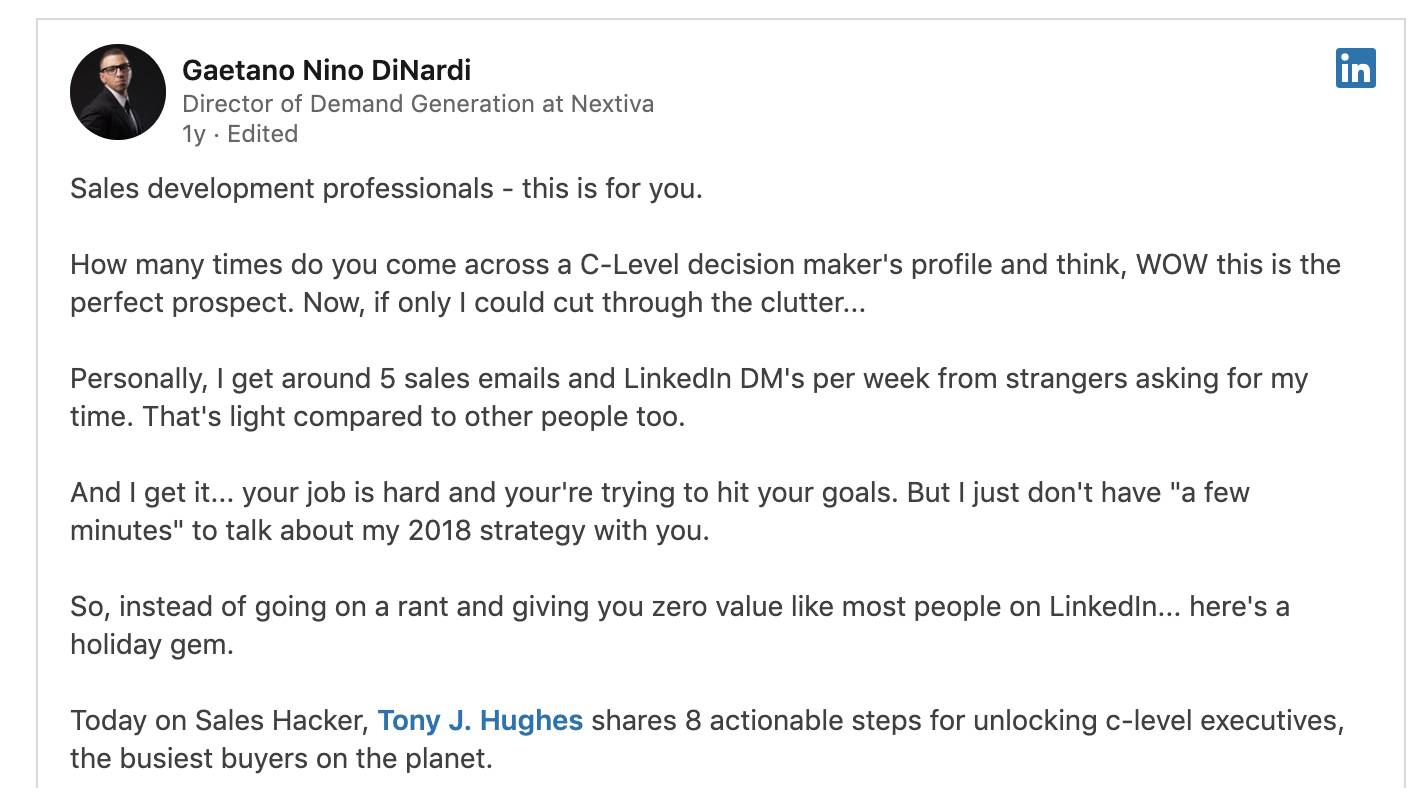Click the "1y" post timestamp
1426x812 pixels.
[x=193, y=134]
